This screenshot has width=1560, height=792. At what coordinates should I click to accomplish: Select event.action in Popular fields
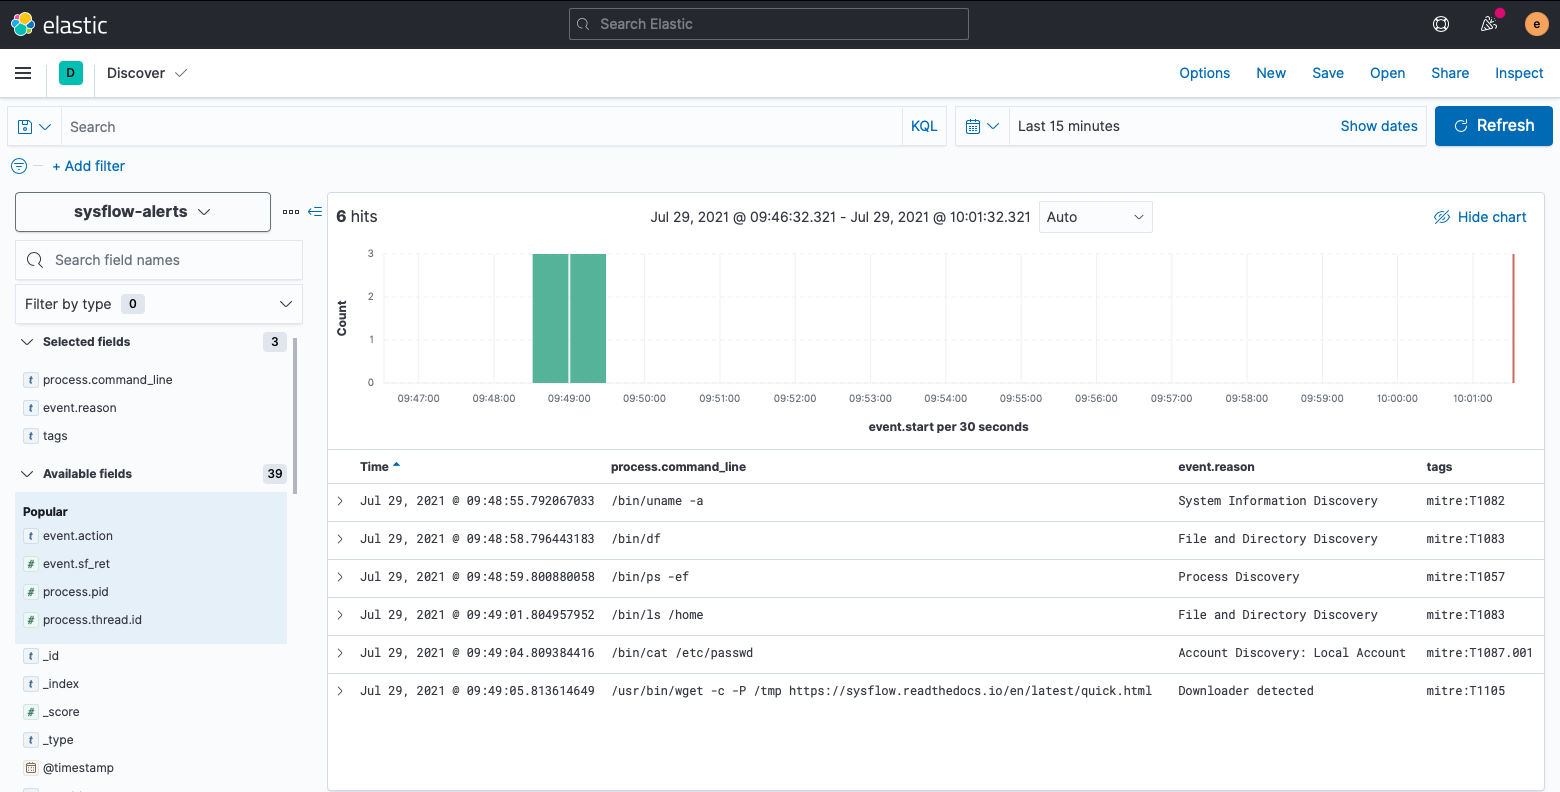[x=78, y=536]
